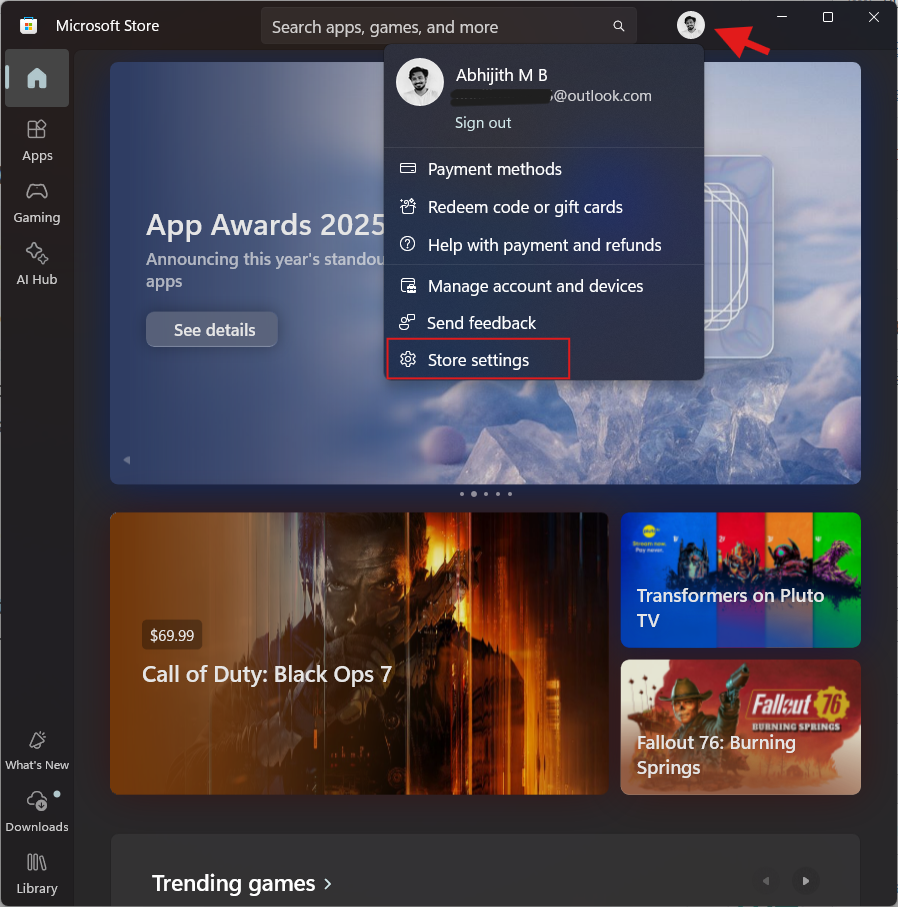Expand Trending games with the chevron
Viewport: 898px width, 907px height.
pos(327,884)
